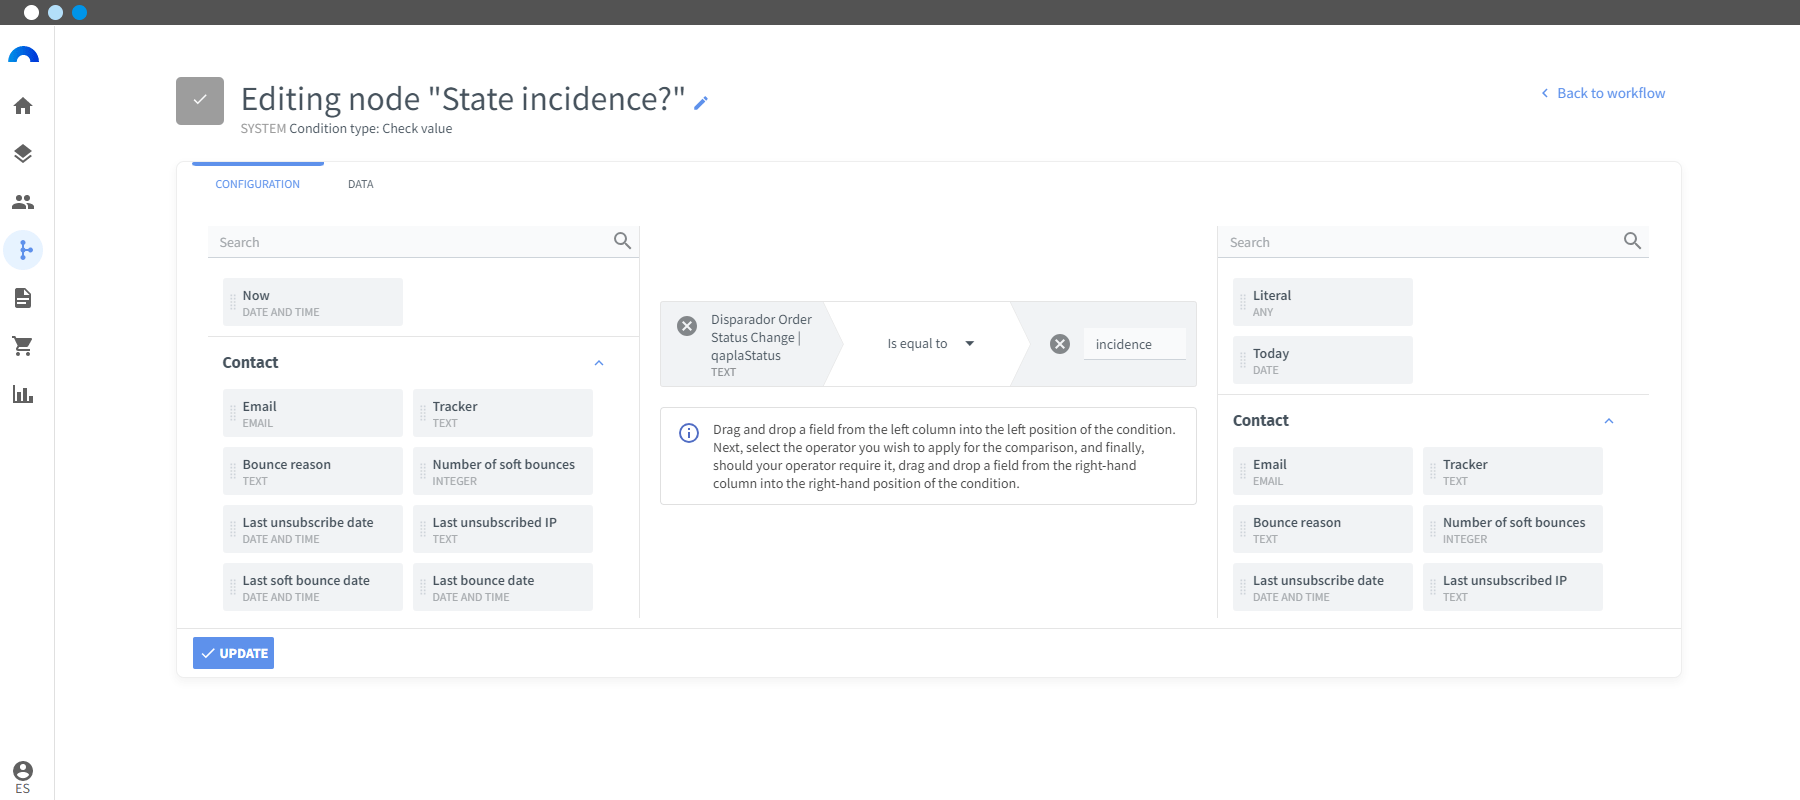Open the document page icon in sidebar
Screen dimensions: 1800x800
(23, 298)
